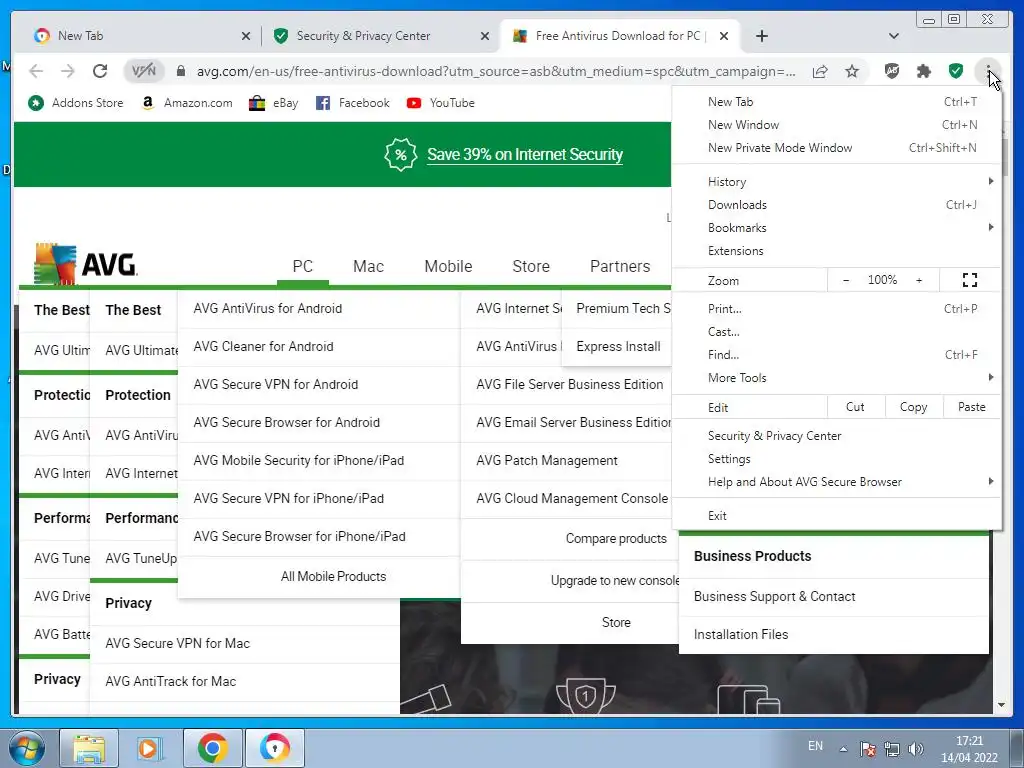Open Settings from the menu
Viewport: 1024px width, 768px height.
(836, 458)
